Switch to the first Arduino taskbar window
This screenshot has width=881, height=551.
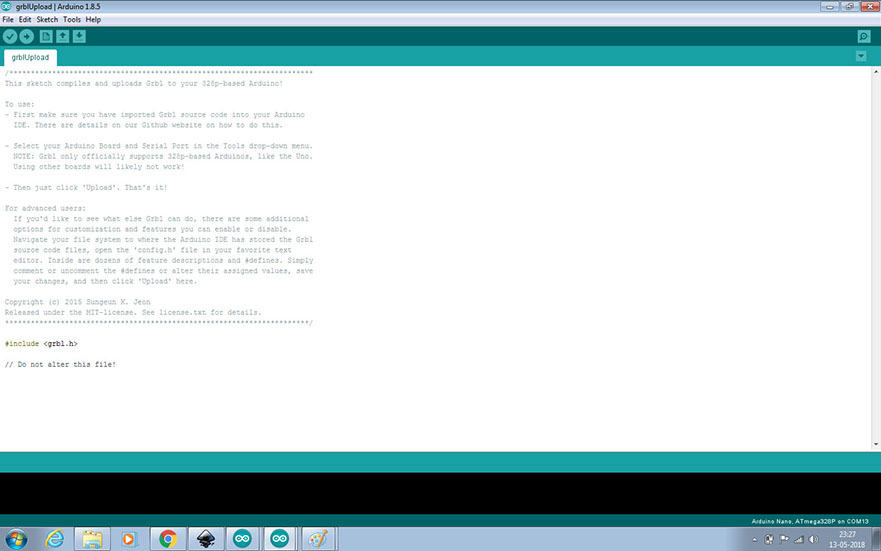coord(242,539)
